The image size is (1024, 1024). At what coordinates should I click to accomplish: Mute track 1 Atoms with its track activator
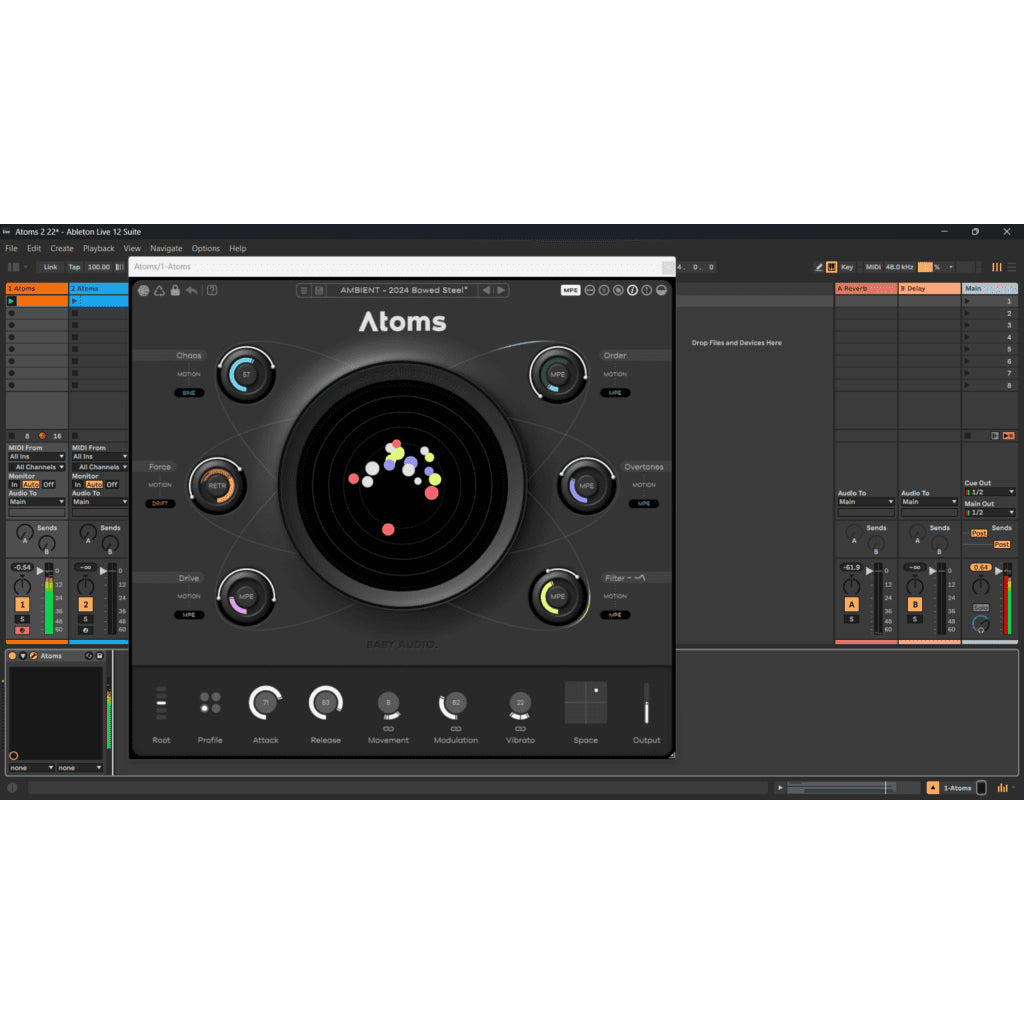[24, 605]
